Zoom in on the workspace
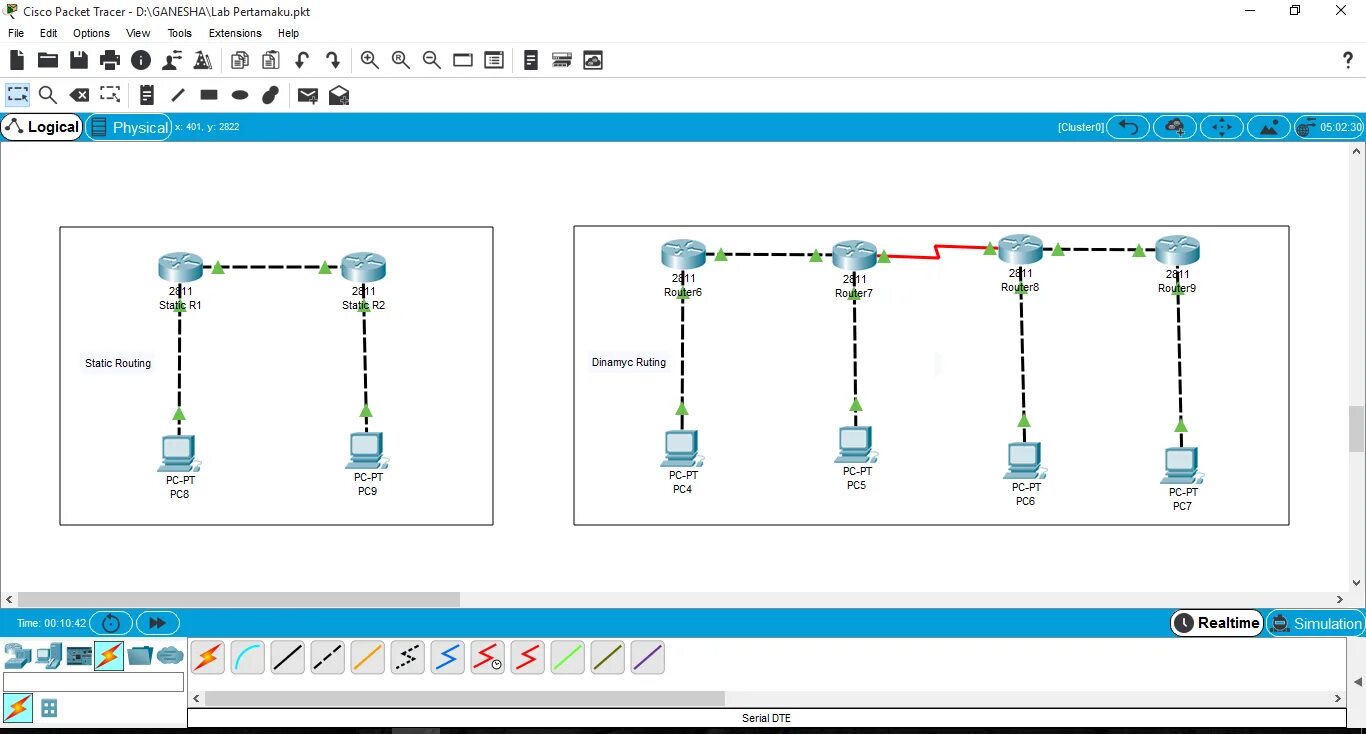The image size is (1366, 734). click(x=370, y=61)
